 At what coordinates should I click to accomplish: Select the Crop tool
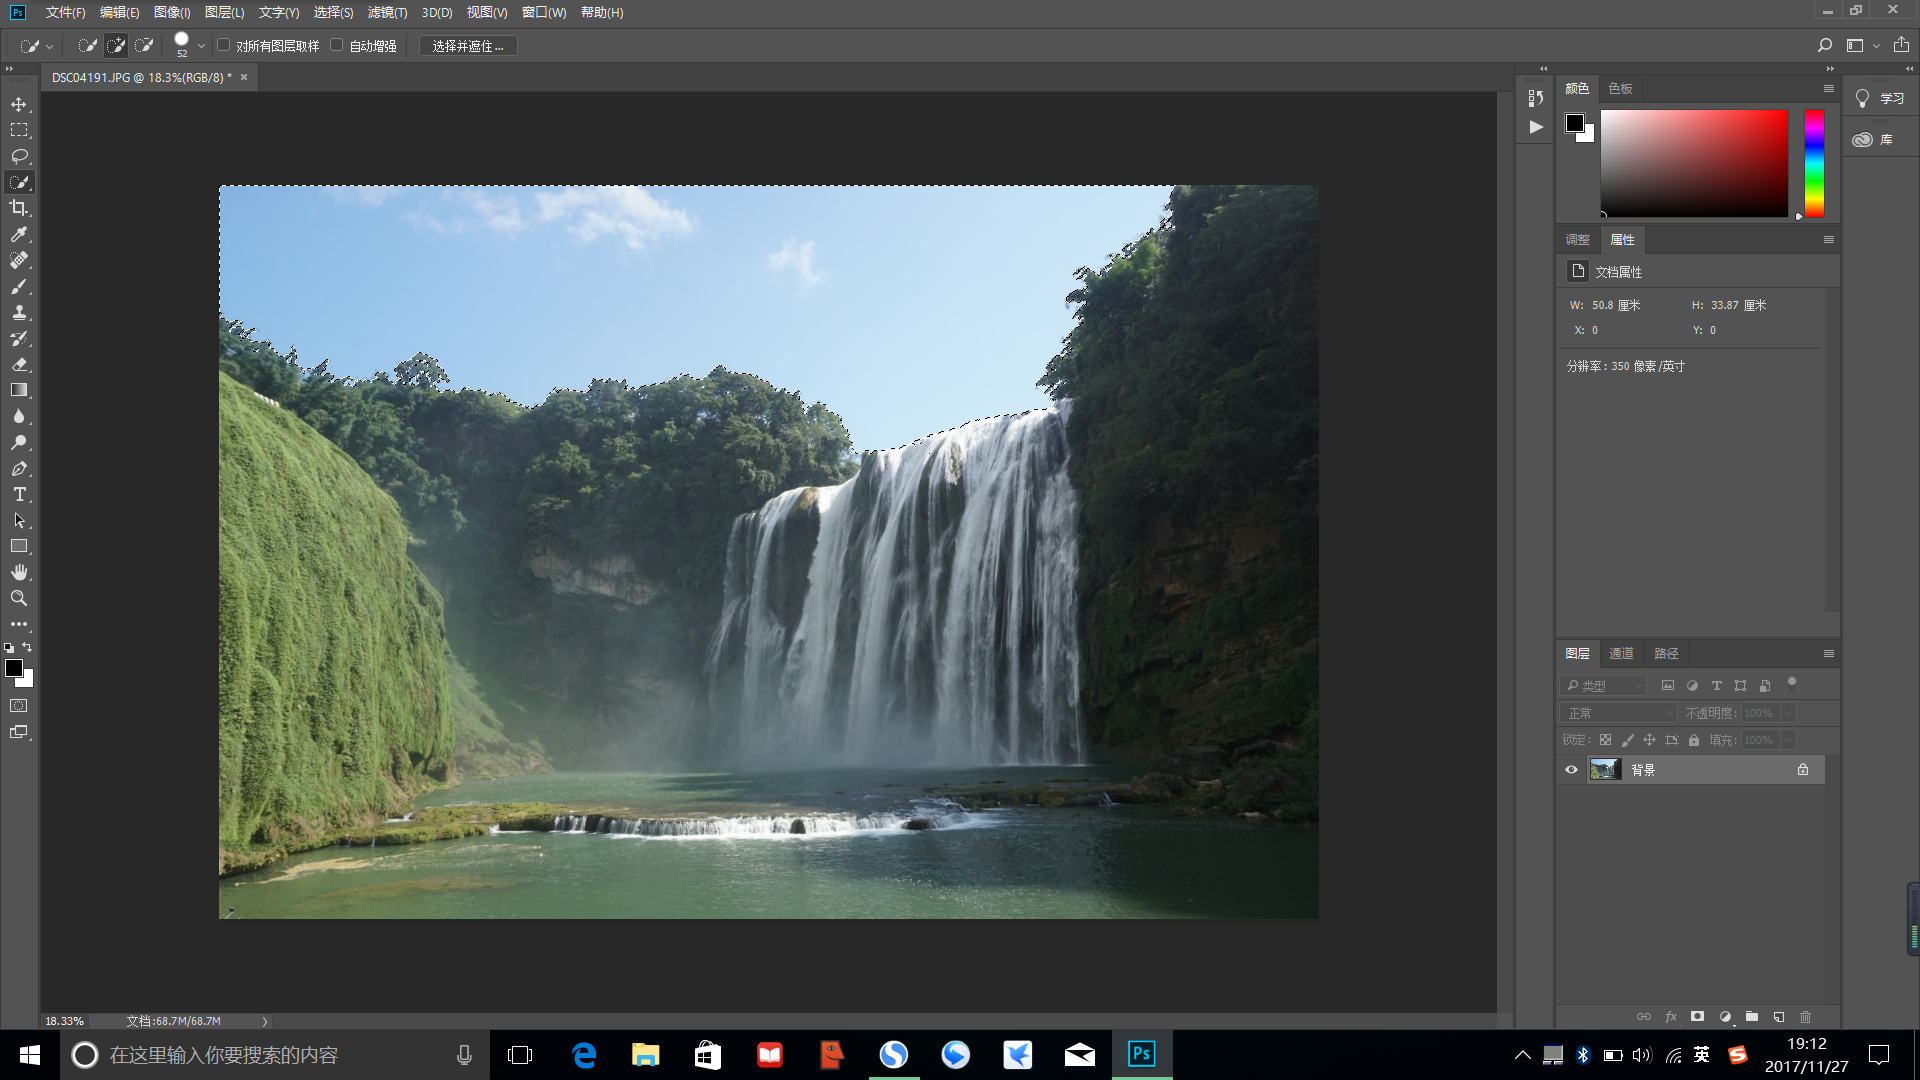(x=19, y=208)
